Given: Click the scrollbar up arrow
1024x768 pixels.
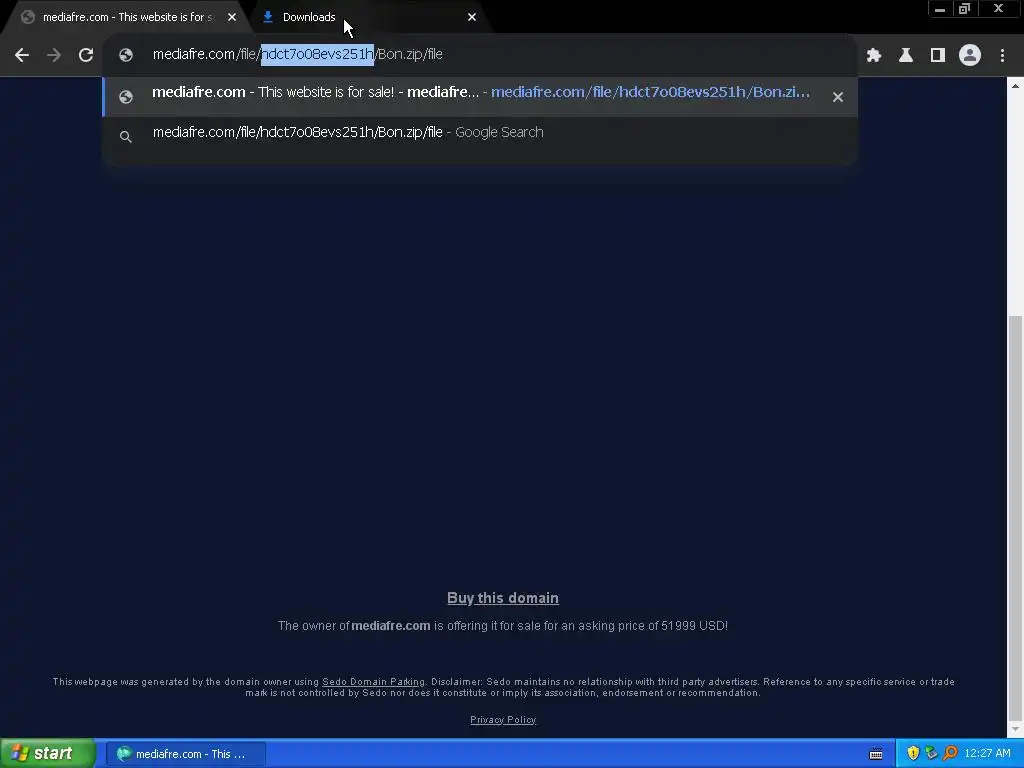Looking at the screenshot, I should (1015, 86).
